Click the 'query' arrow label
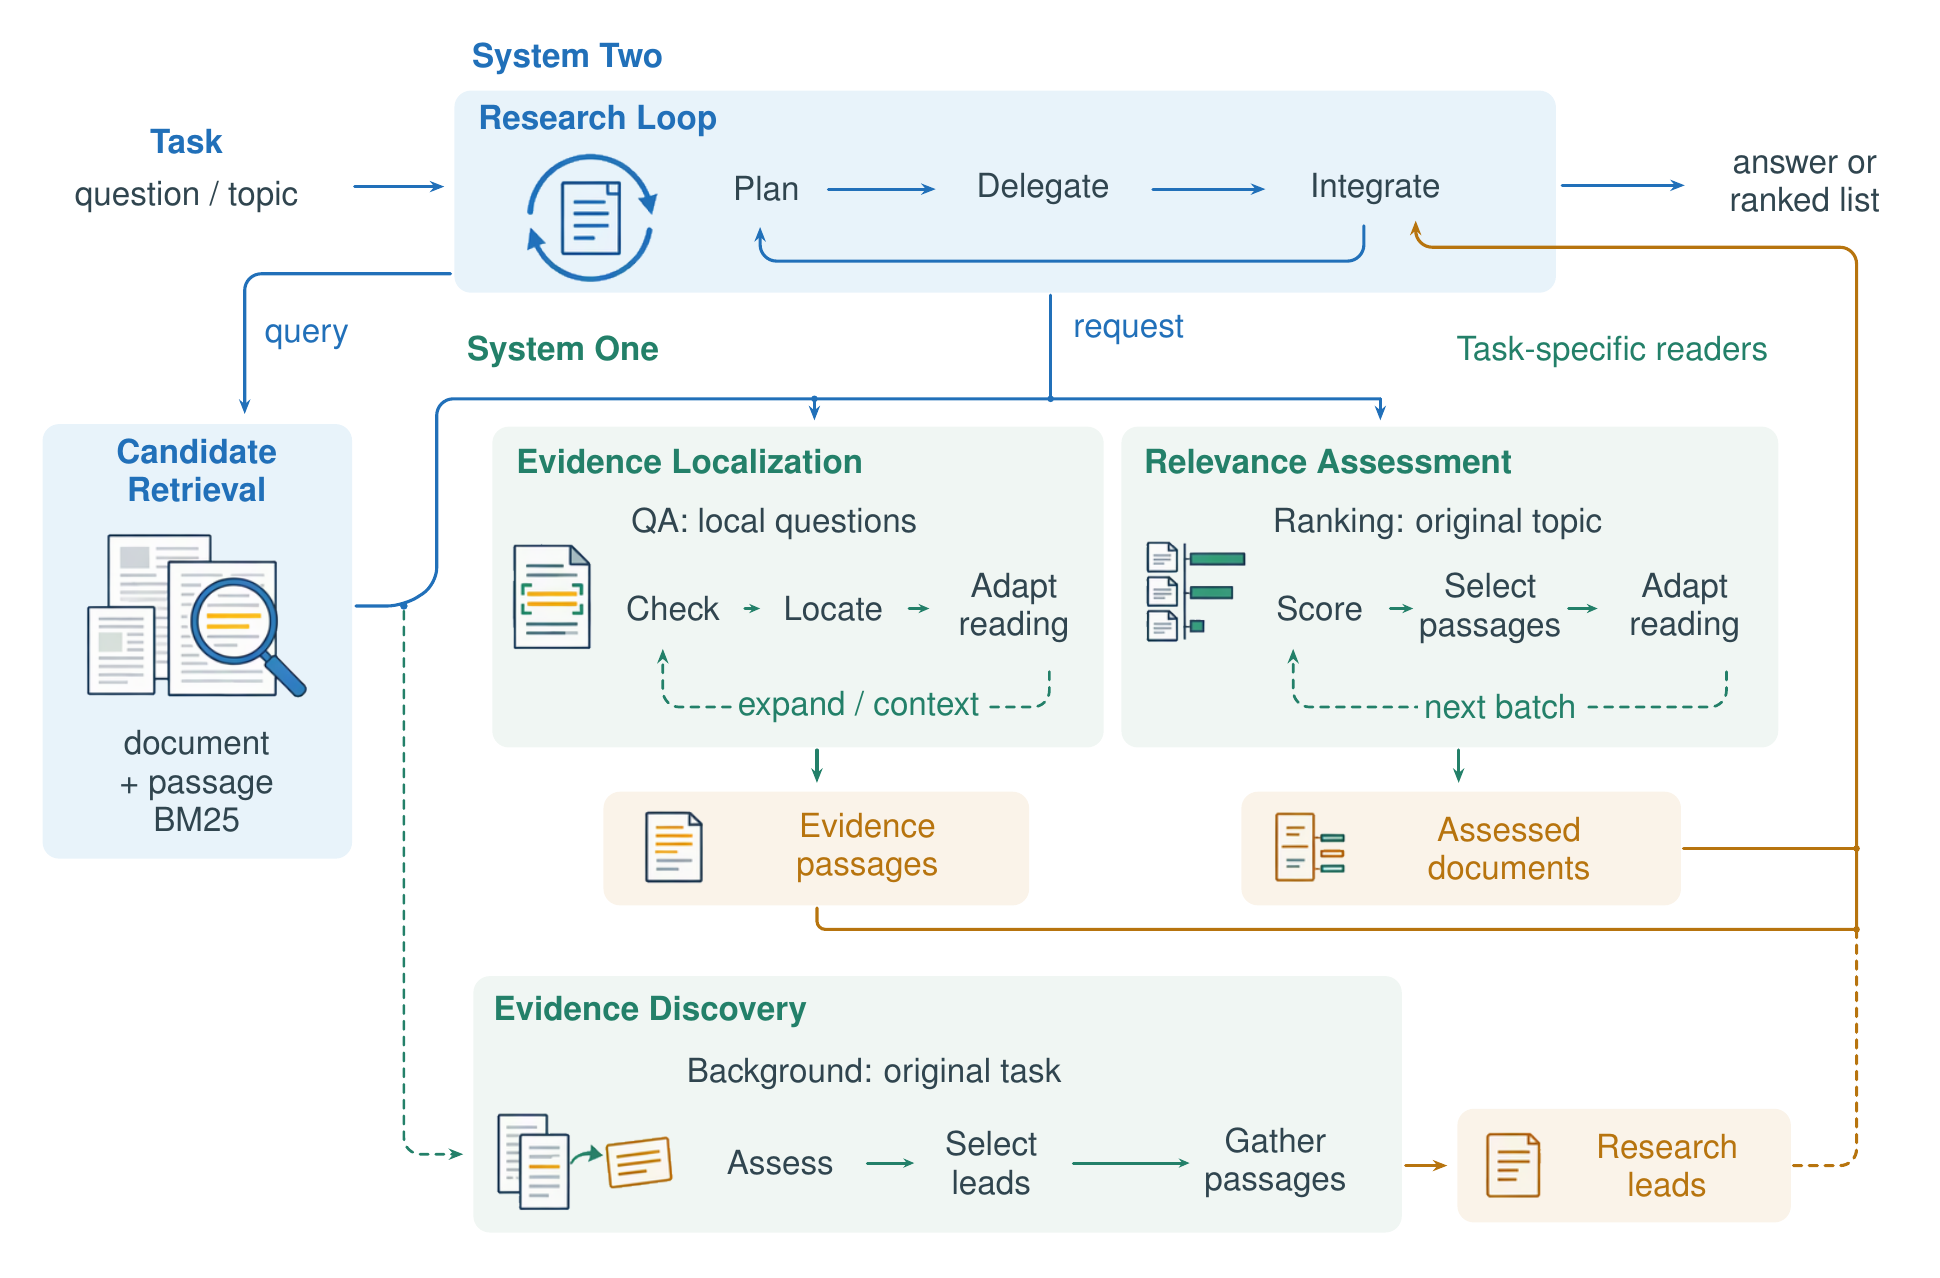 pos(306,332)
